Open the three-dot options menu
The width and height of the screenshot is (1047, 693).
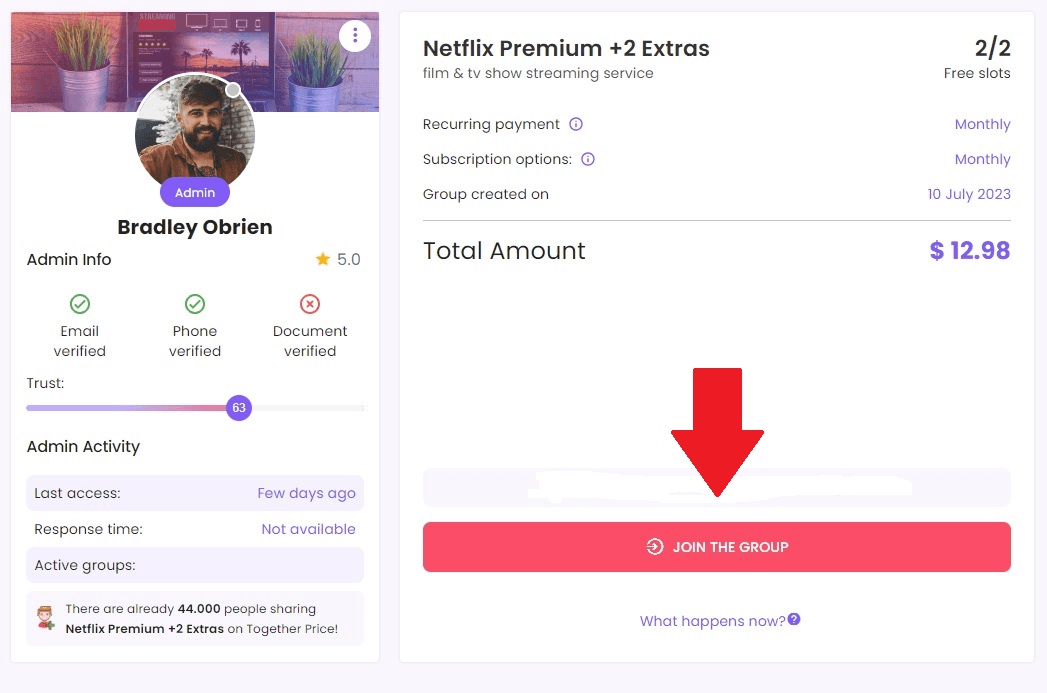pos(355,37)
